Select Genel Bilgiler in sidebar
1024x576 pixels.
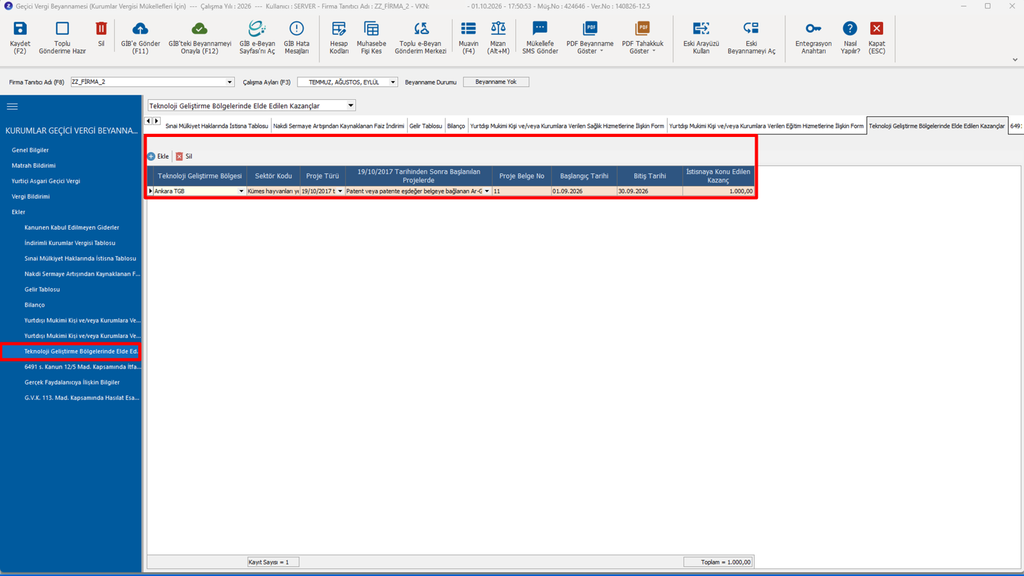click(30, 150)
